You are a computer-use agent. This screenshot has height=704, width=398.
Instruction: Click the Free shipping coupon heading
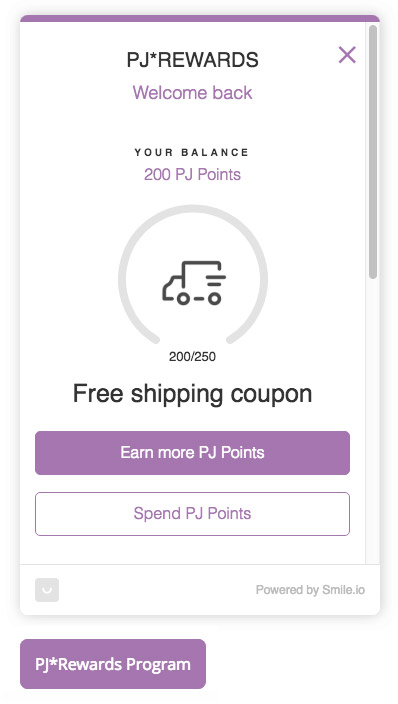pyautogui.click(x=192, y=394)
